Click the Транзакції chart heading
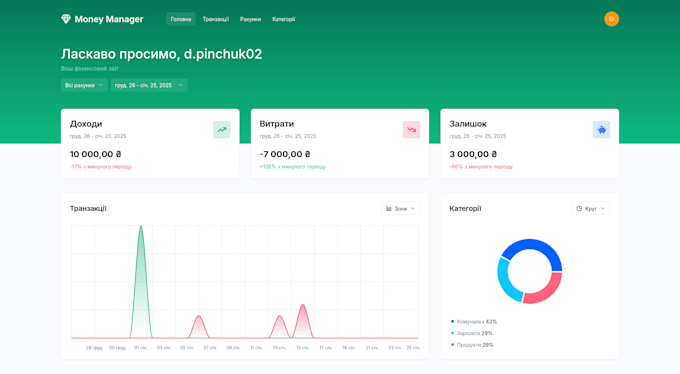The image size is (680, 374). [x=88, y=209]
